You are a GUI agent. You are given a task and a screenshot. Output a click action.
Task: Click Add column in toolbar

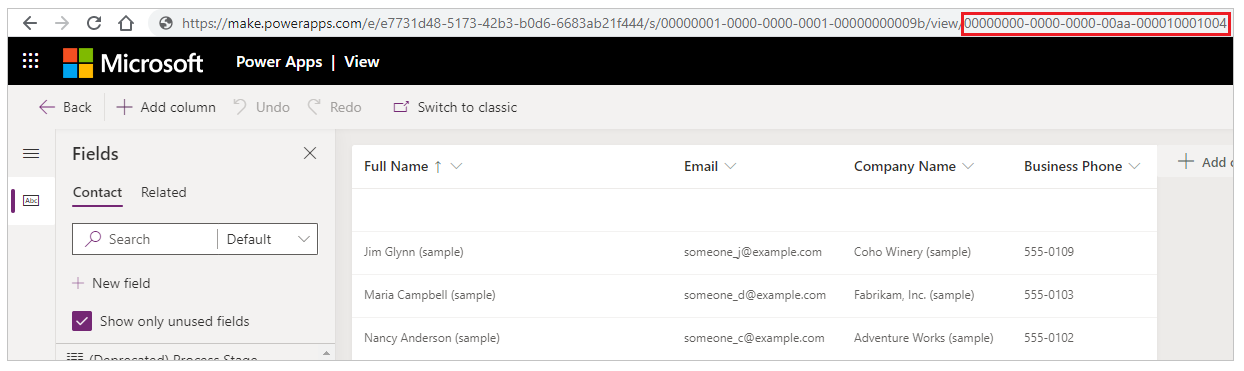tap(166, 107)
